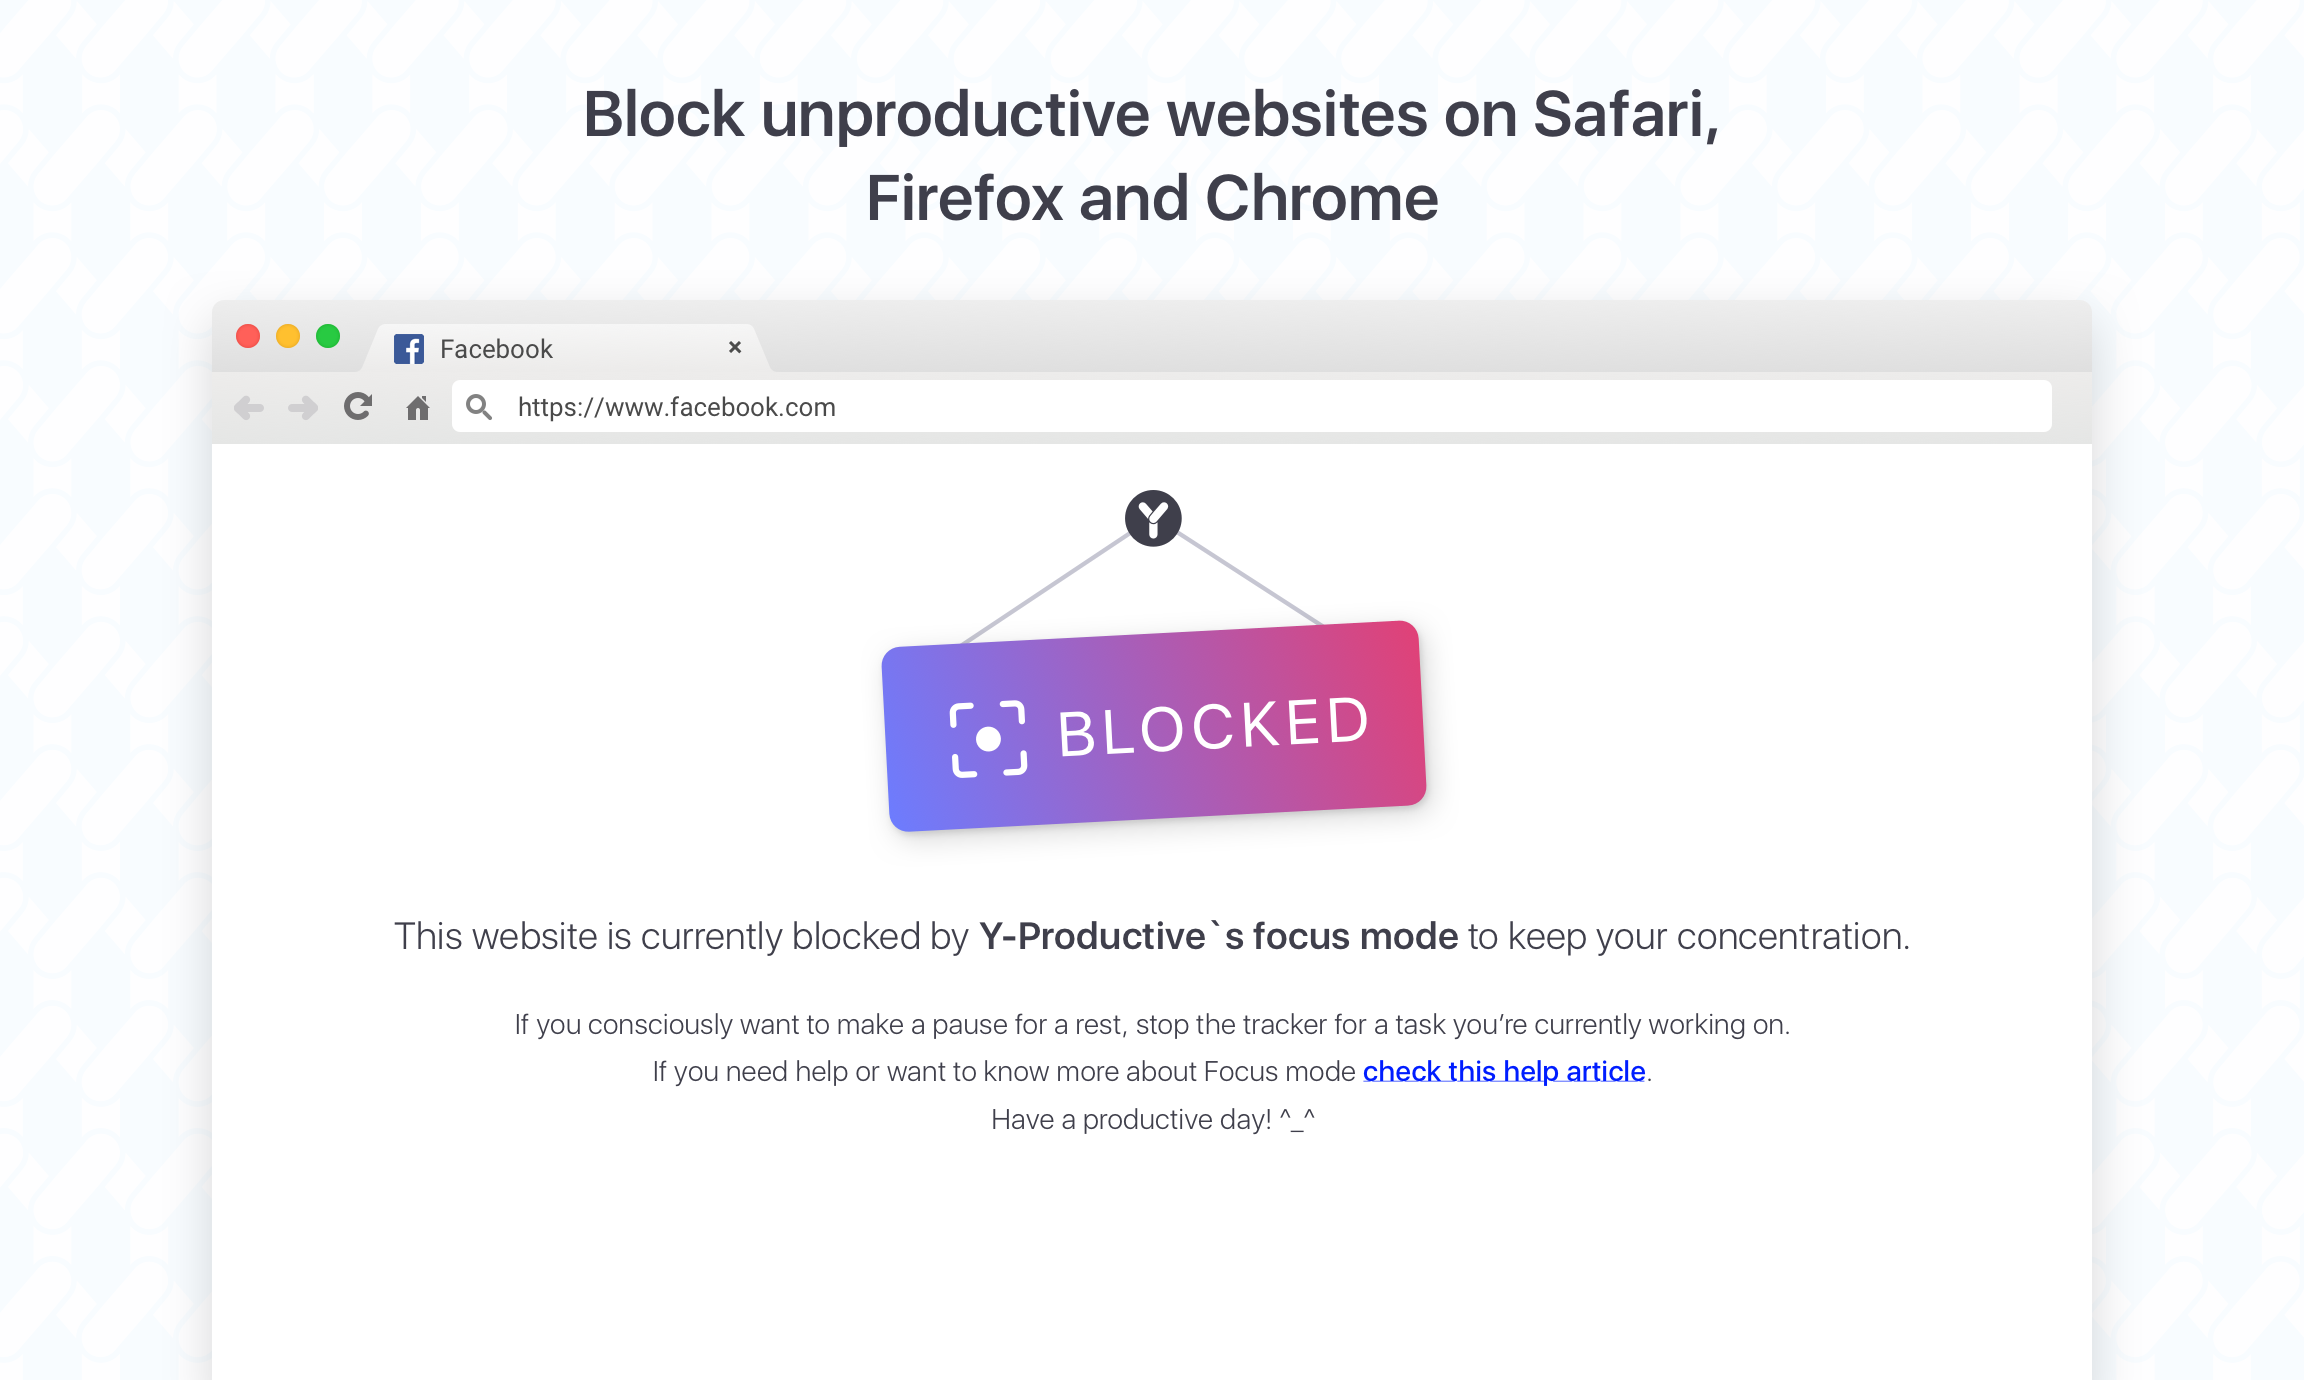Click the "Have a productive day!" line
The height and width of the screenshot is (1380, 2304).
(1152, 1119)
